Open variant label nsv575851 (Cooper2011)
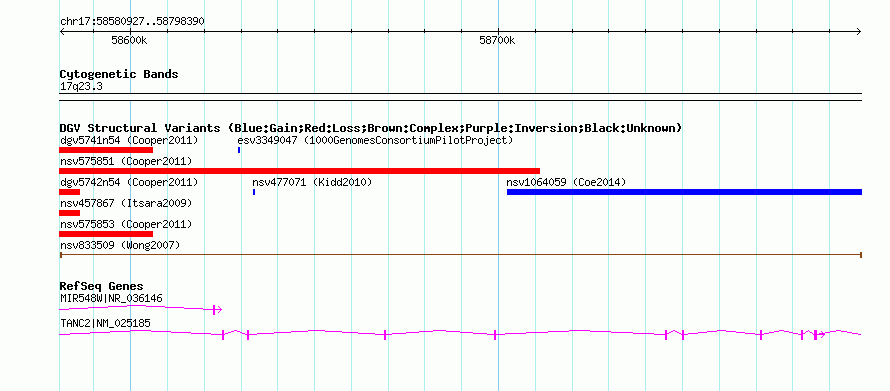The height and width of the screenshot is (391, 890). (126, 162)
